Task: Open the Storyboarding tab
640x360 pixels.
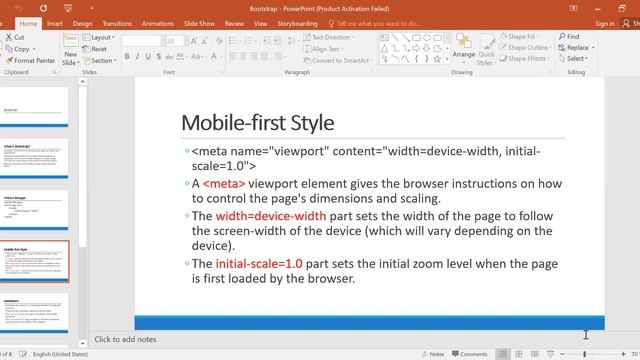Action: click(297, 24)
